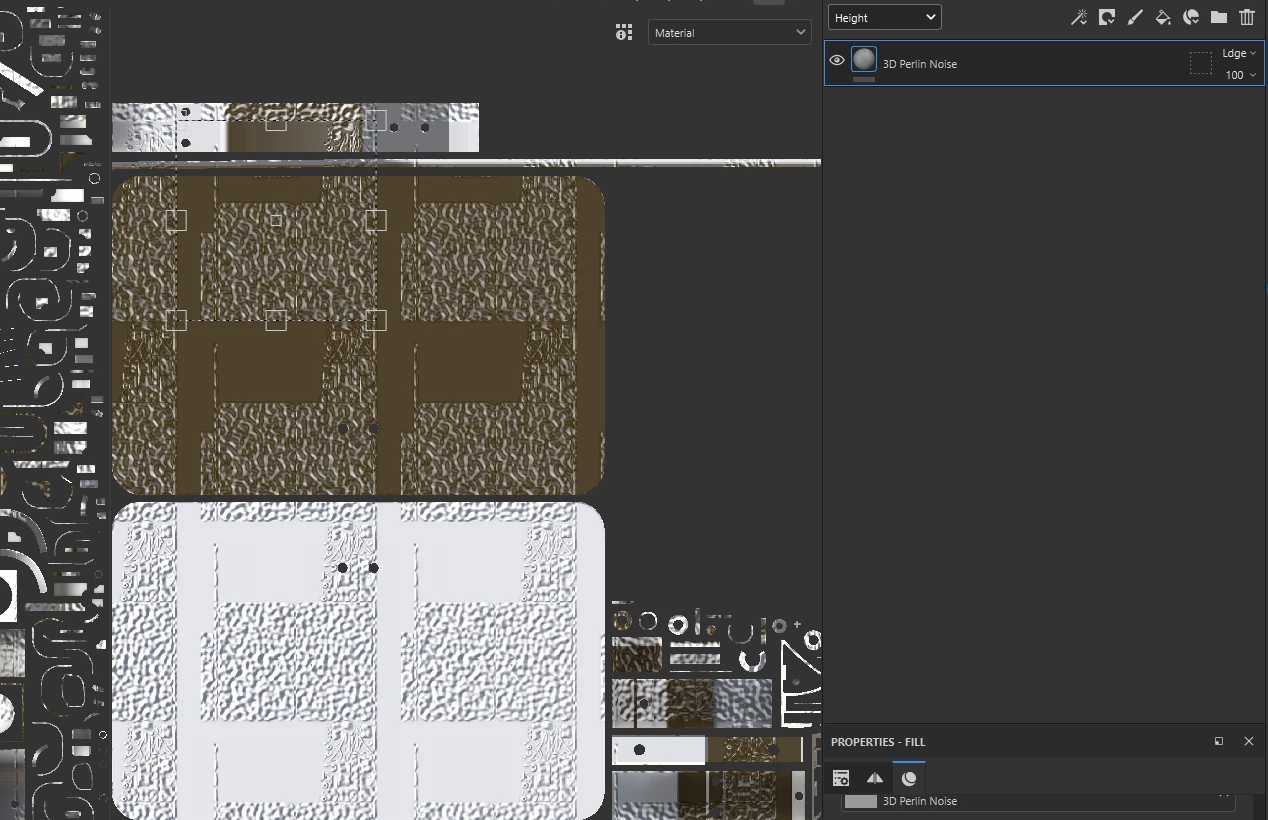Click the 3D Perlin Noise fill resource button
The height and width of the screenshot is (820, 1268).
tap(1039, 801)
